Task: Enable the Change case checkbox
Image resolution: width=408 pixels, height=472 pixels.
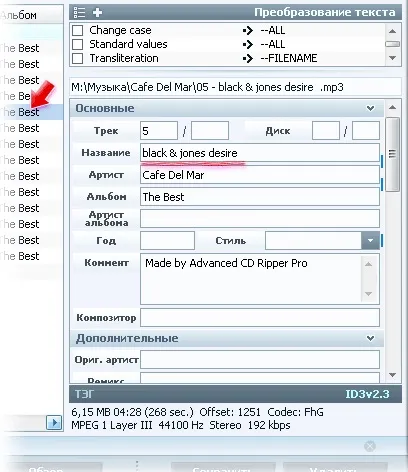Action: 77,30
